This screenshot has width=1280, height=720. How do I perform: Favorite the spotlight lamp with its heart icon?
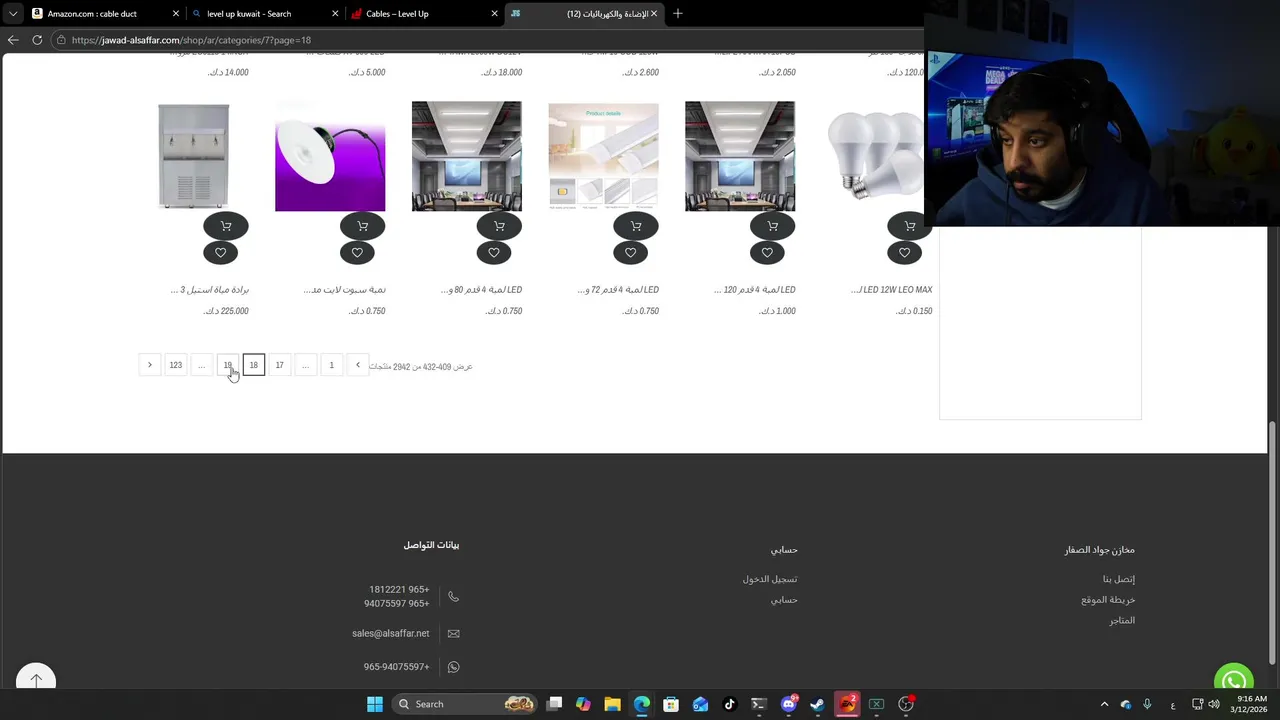[x=357, y=253]
